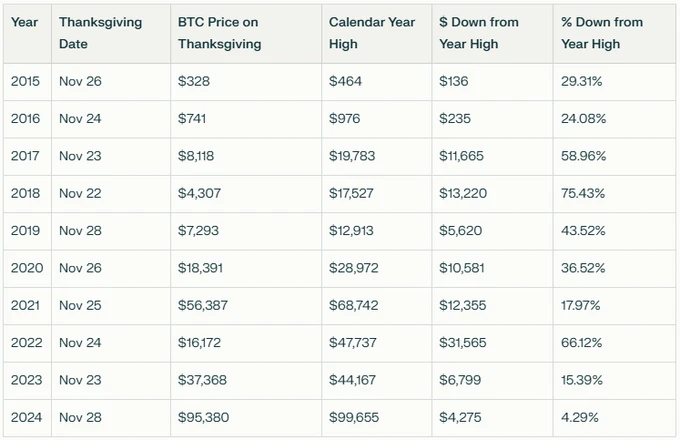Click the $741 BTC price cell

(194, 119)
